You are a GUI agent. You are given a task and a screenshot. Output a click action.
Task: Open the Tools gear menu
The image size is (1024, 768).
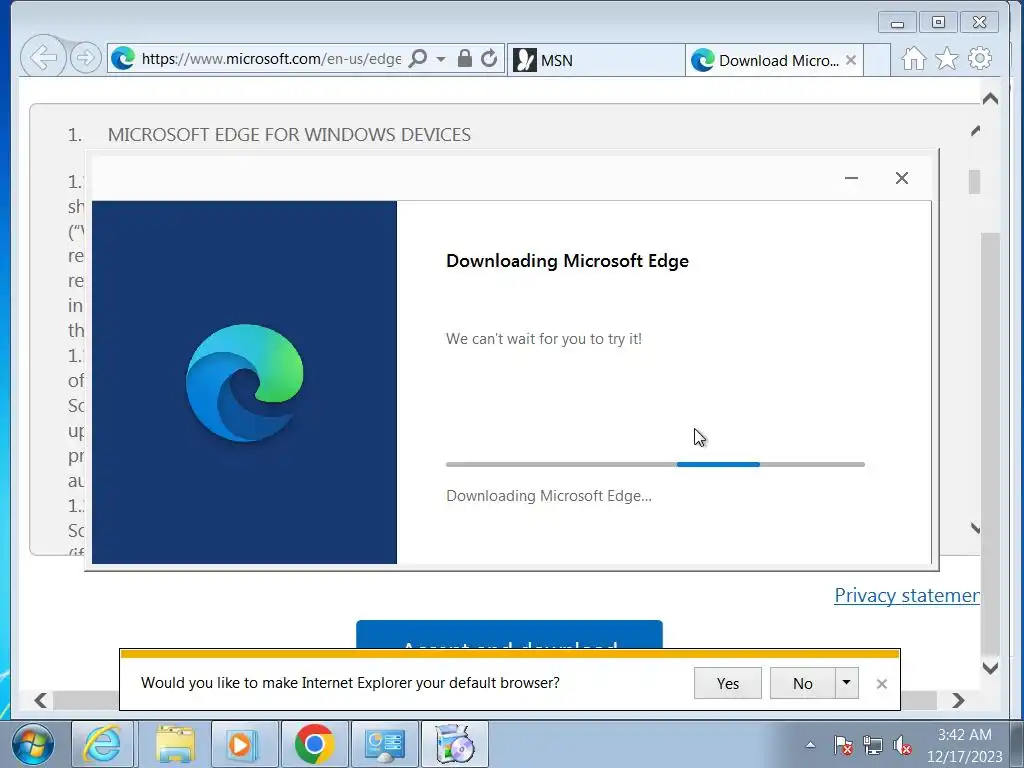point(980,59)
